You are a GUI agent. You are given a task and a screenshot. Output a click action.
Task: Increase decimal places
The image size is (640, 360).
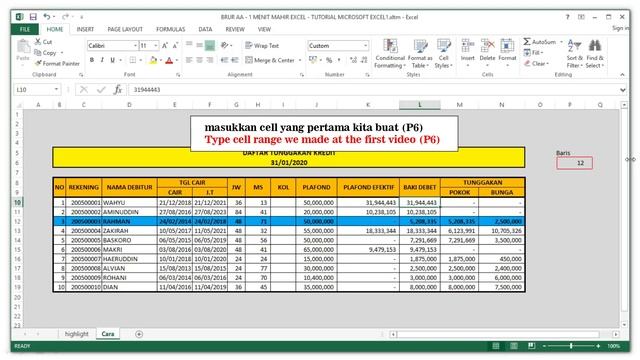pyautogui.click(x=353, y=60)
